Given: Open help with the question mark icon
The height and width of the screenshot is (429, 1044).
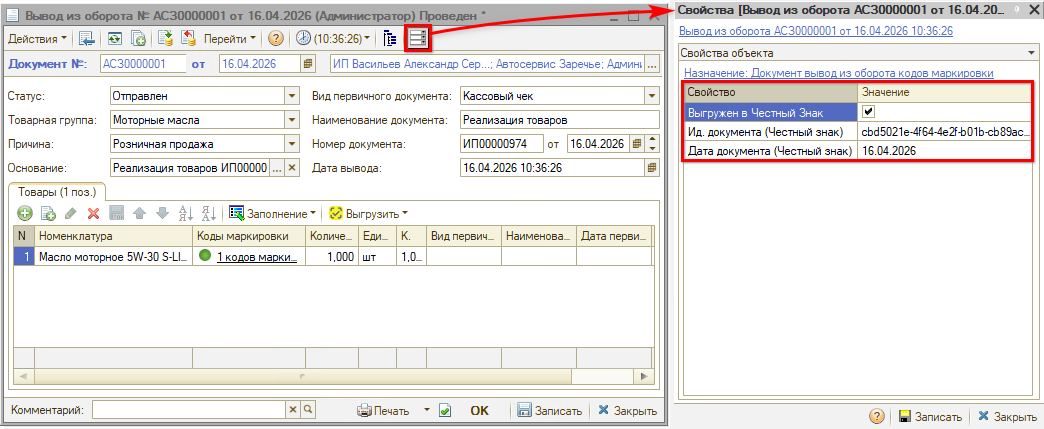Looking at the screenshot, I should pyautogui.click(x=276, y=38).
